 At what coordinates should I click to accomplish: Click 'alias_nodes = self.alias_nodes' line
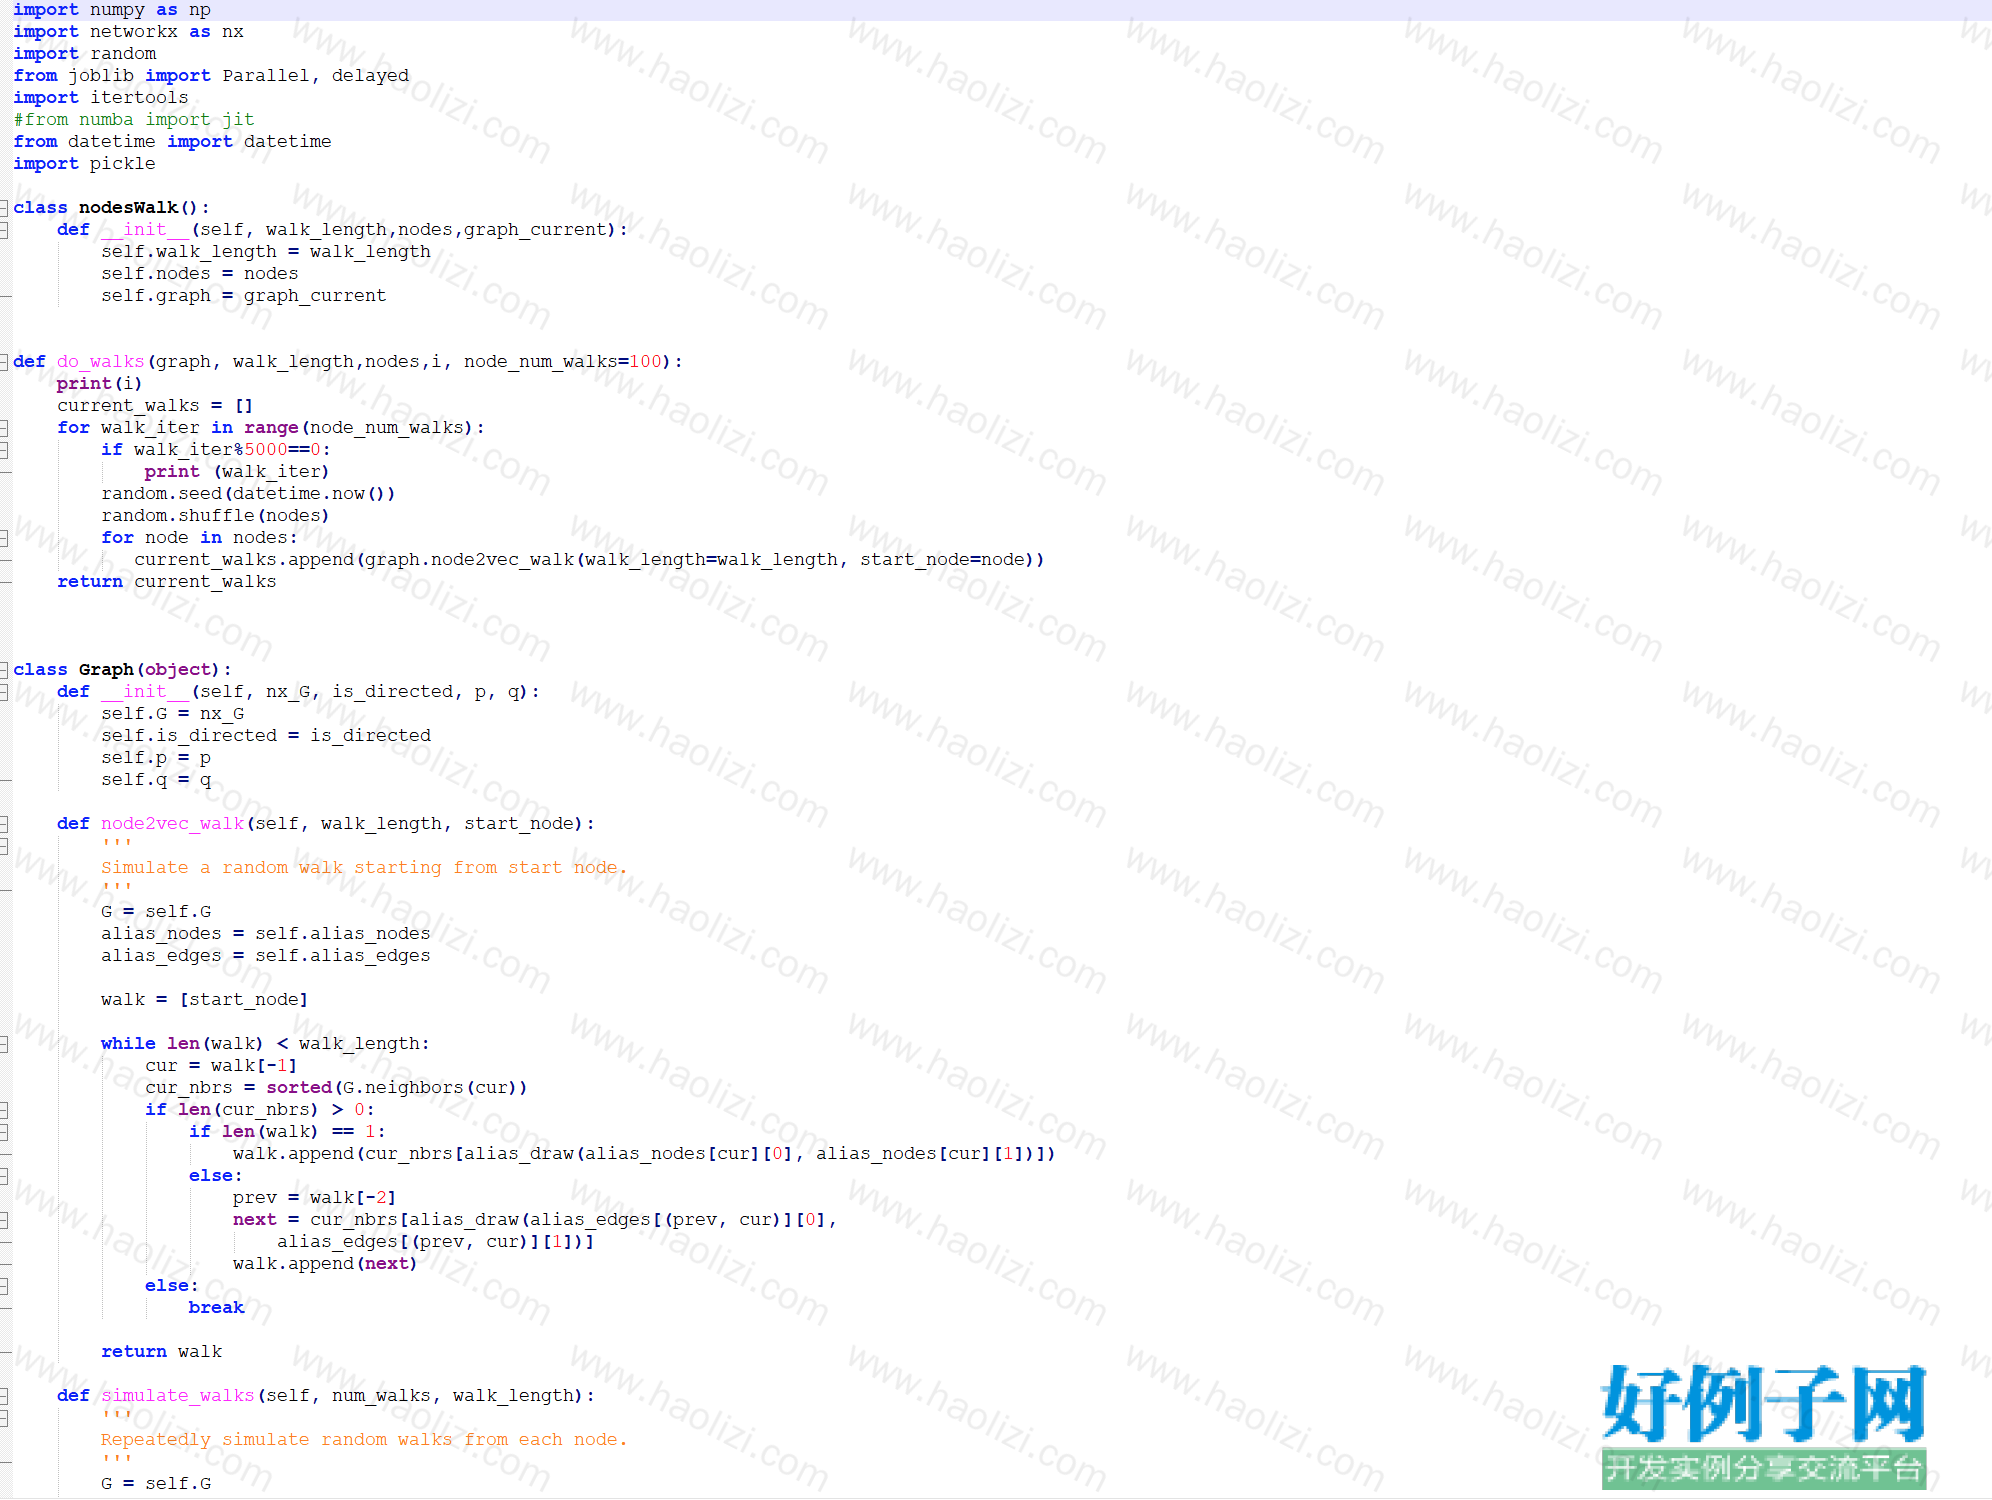pyautogui.click(x=266, y=934)
